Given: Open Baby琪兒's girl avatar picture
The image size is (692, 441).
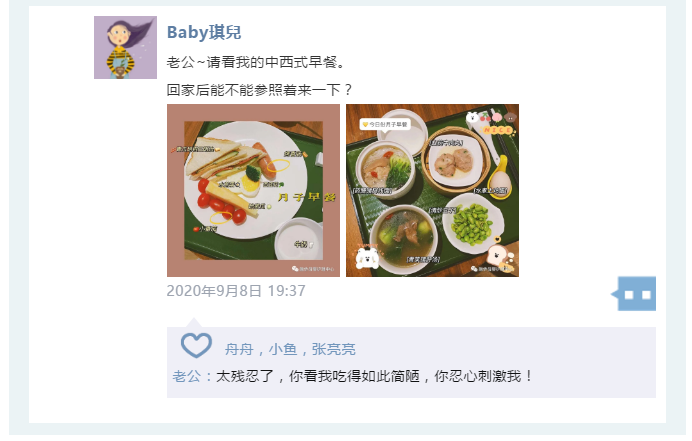Looking at the screenshot, I should pos(125,48).
